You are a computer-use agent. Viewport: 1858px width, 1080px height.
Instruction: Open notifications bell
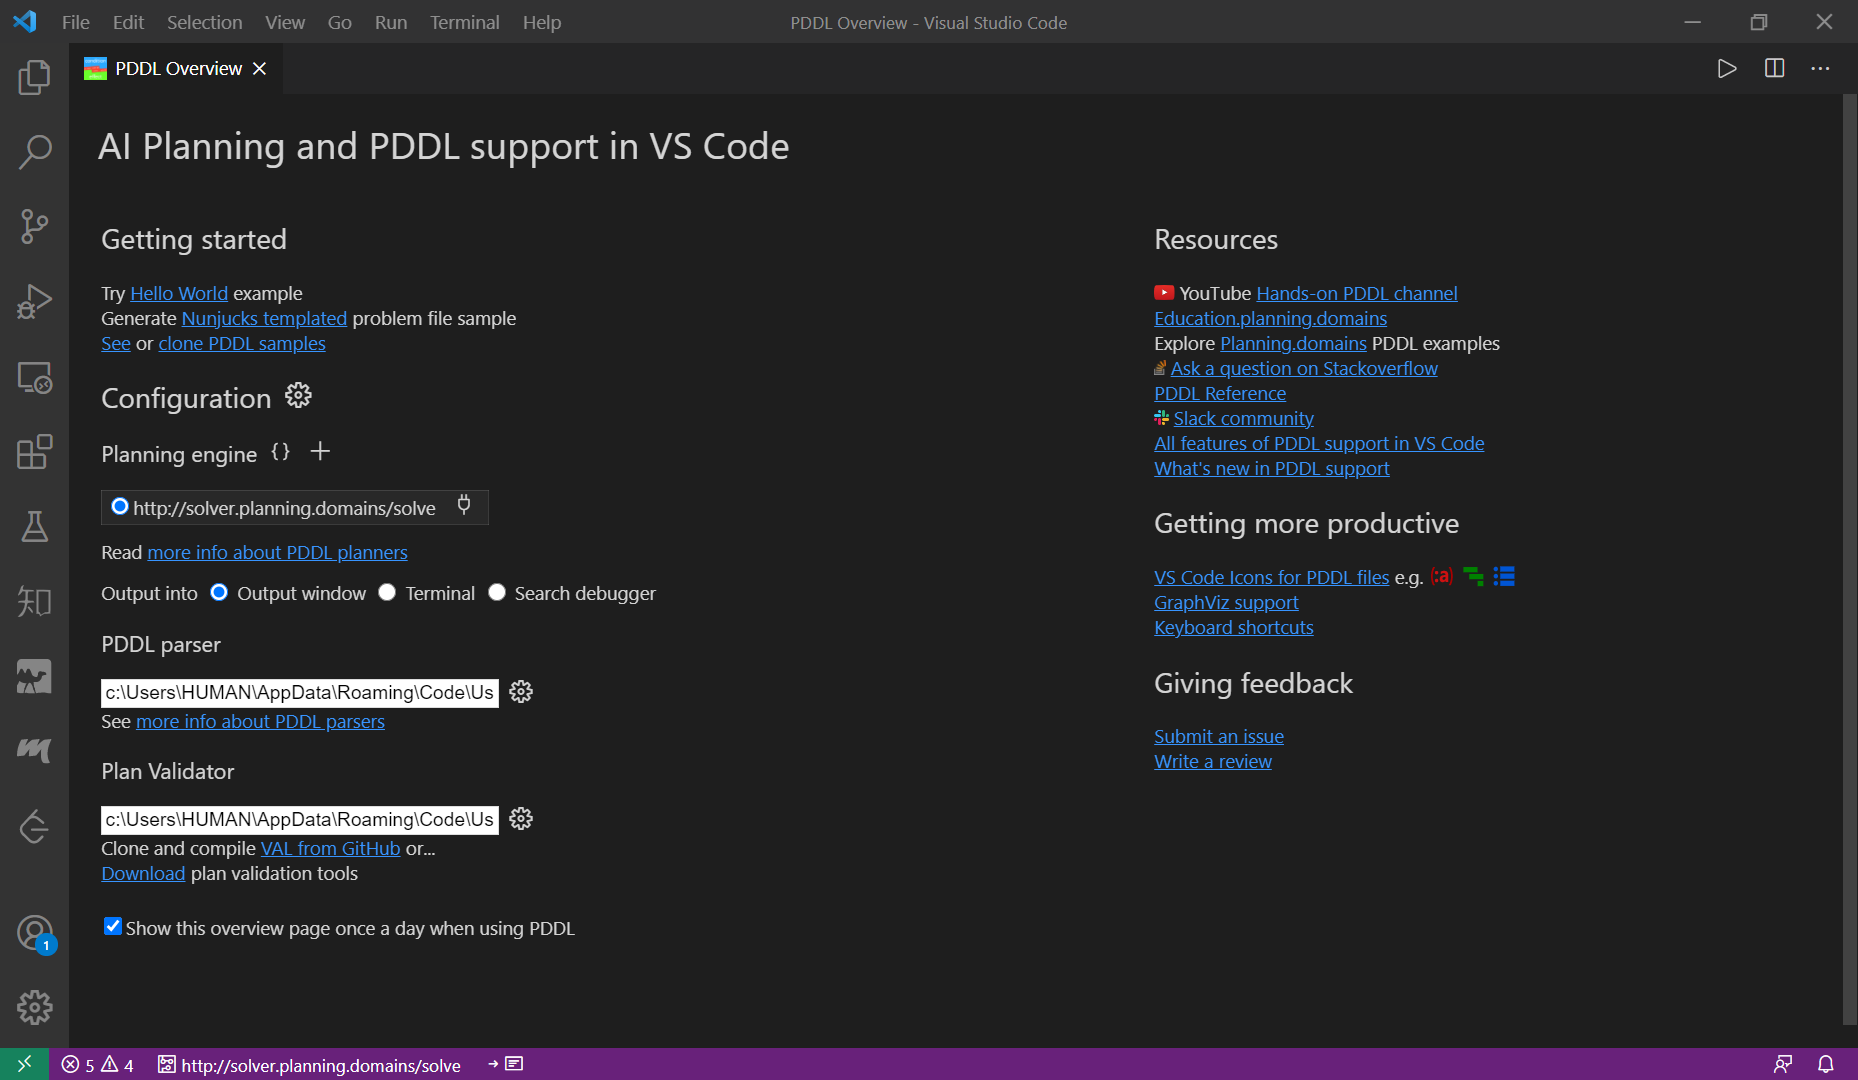[x=1826, y=1064]
